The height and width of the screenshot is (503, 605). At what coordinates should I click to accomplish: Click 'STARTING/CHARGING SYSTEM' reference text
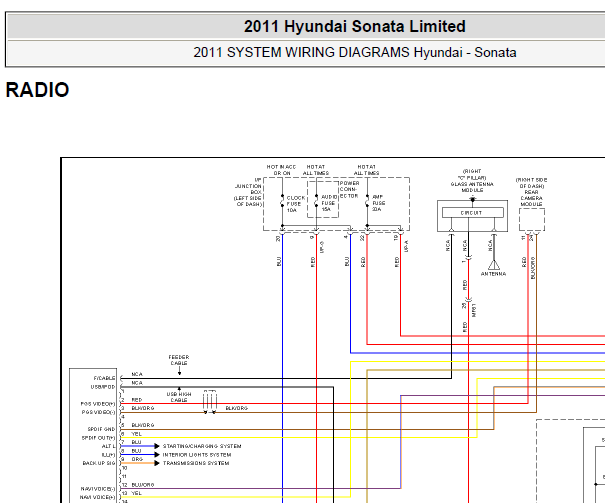[x=202, y=446]
